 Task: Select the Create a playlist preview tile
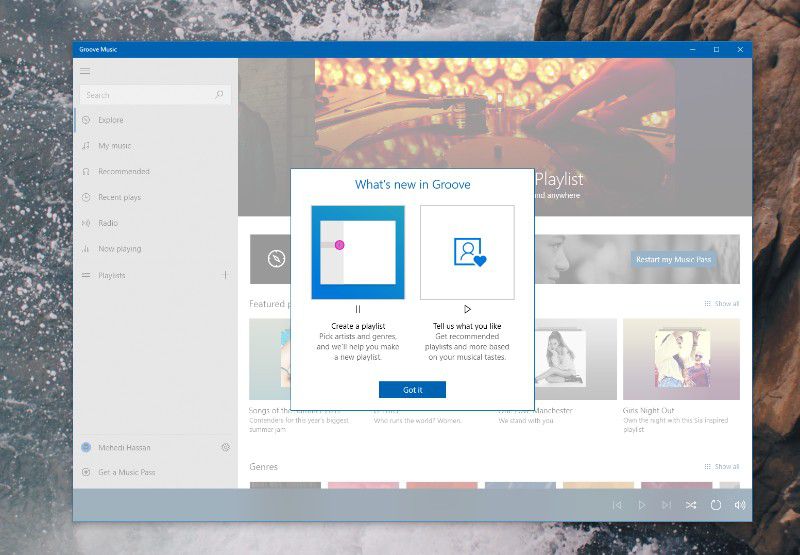pos(358,253)
